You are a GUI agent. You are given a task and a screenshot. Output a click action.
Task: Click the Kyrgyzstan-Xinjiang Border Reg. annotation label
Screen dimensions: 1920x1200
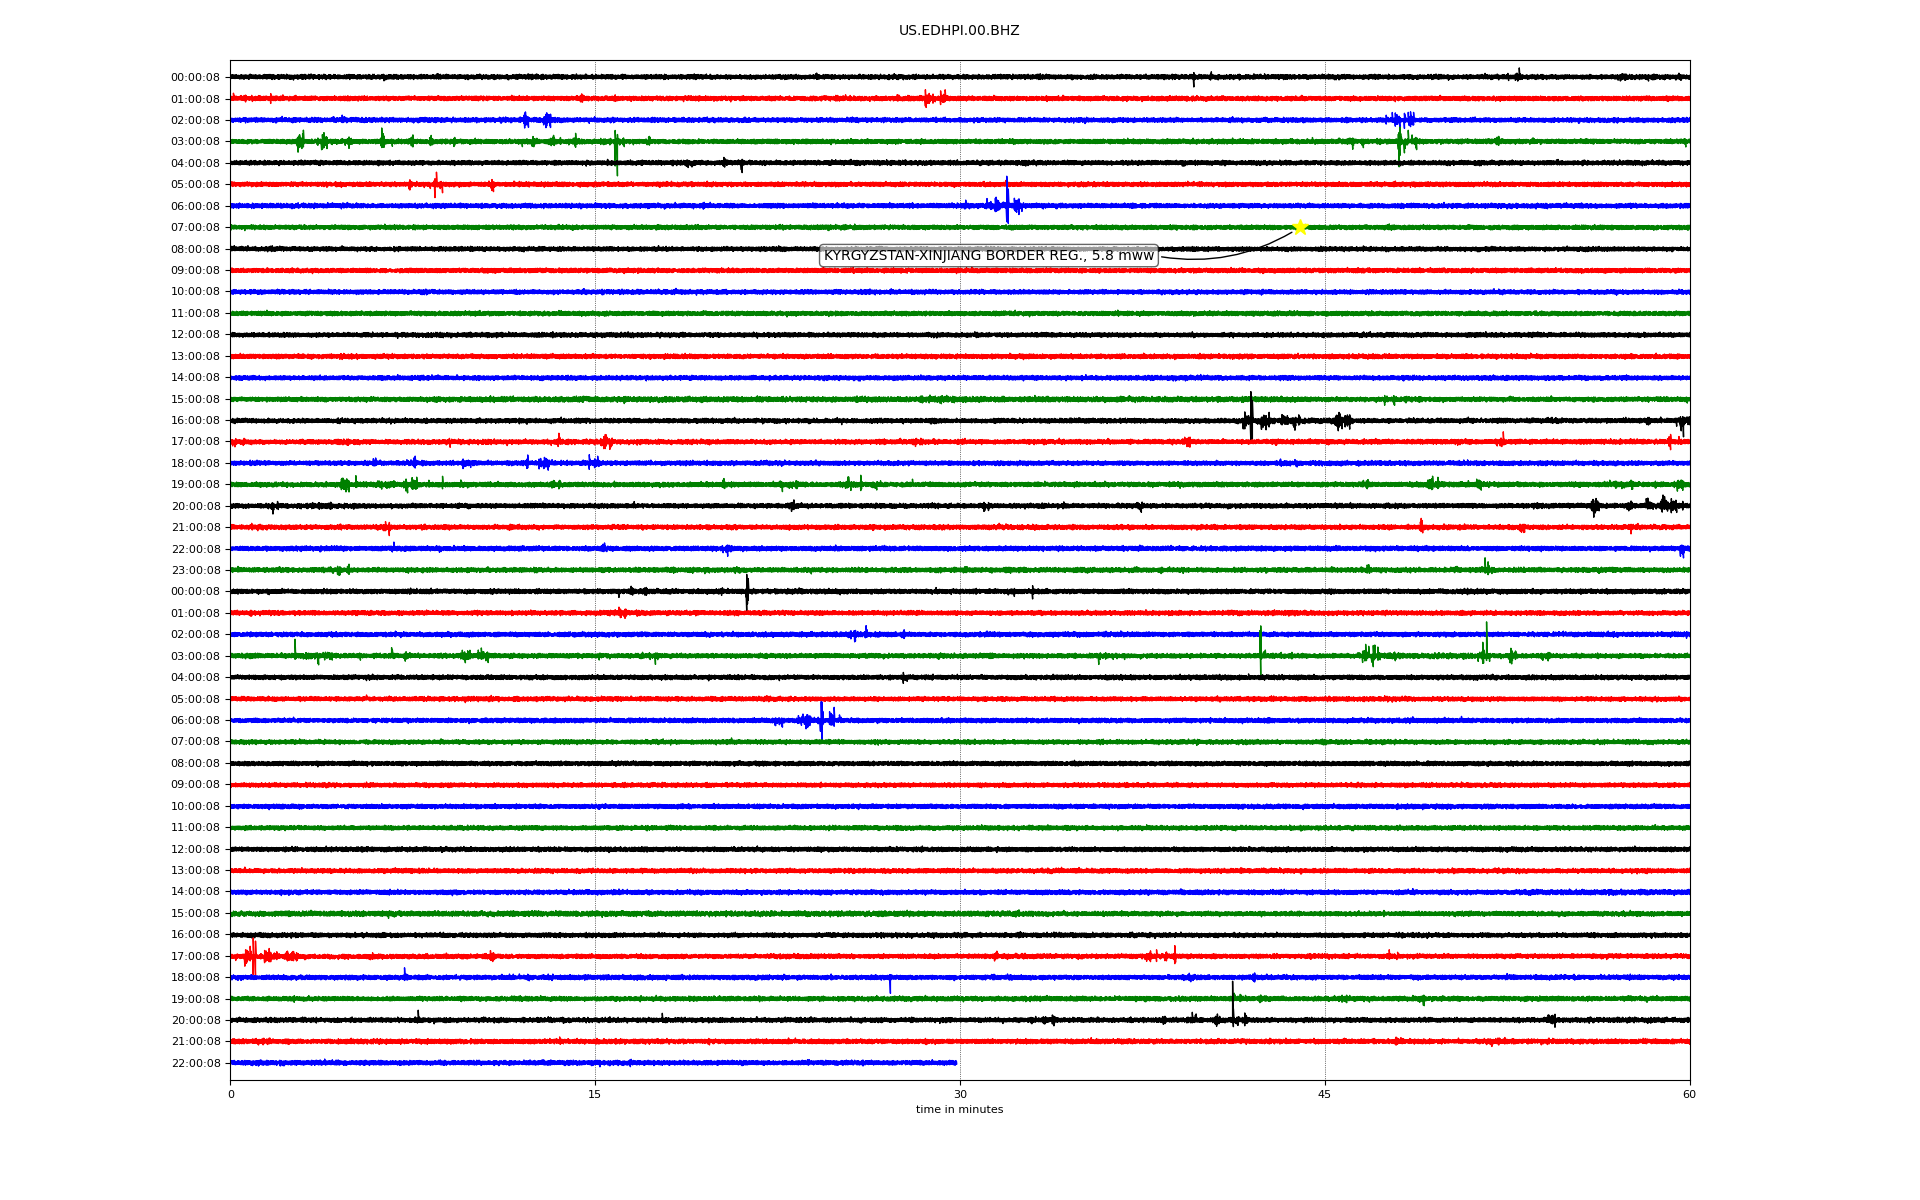point(988,256)
